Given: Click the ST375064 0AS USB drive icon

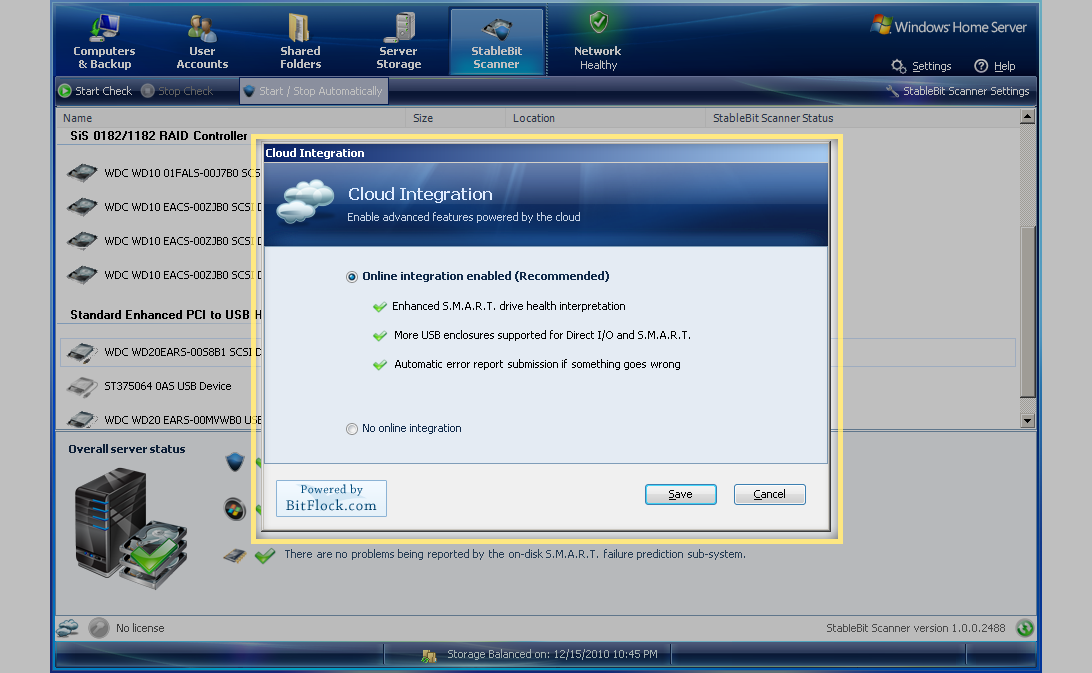Looking at the screenshot, I should click(x=82, y=386).
